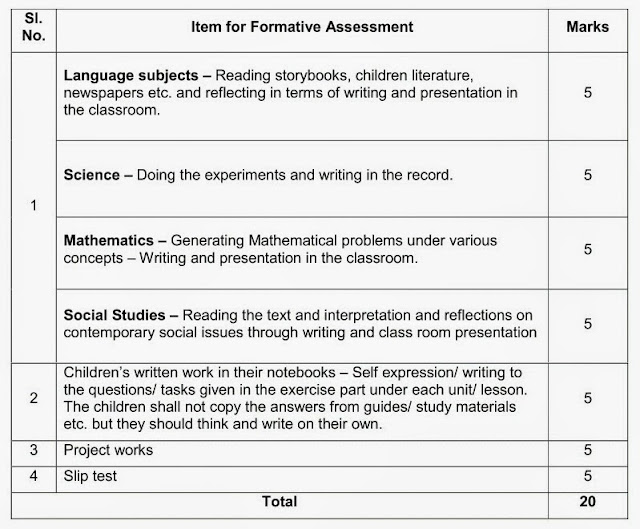Screen dimensions: 640x529
Task: Select the bold "Social Studies" heading
Action: [x=114, y=316]
